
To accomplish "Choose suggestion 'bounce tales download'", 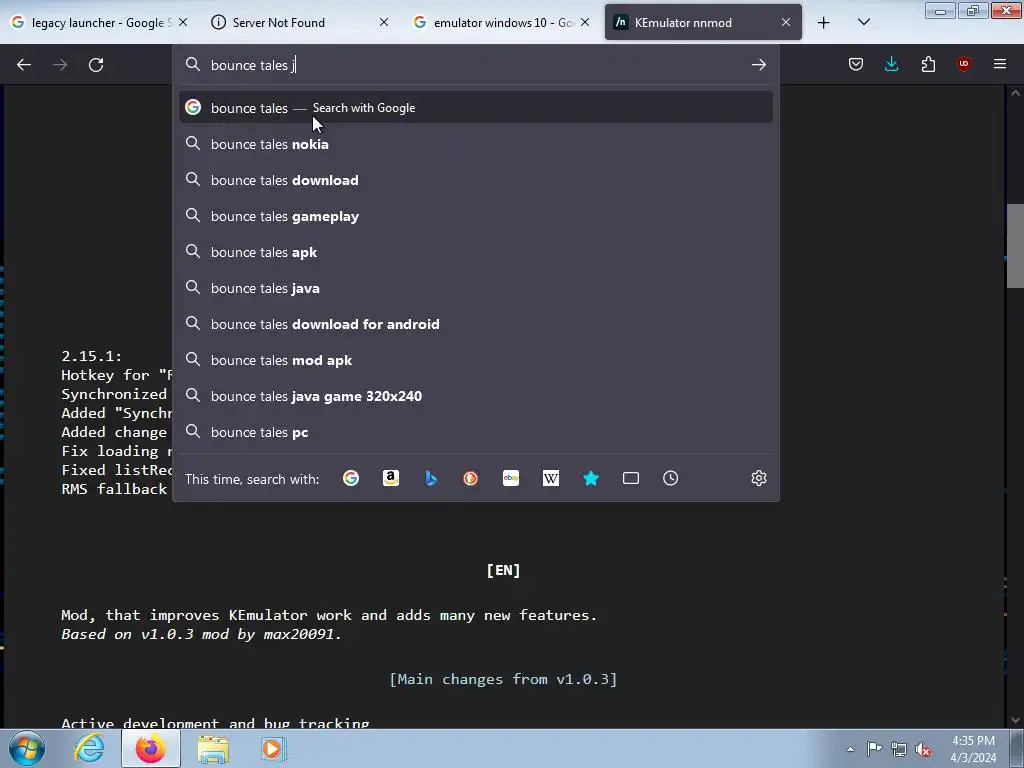I will tap(475, 180).
